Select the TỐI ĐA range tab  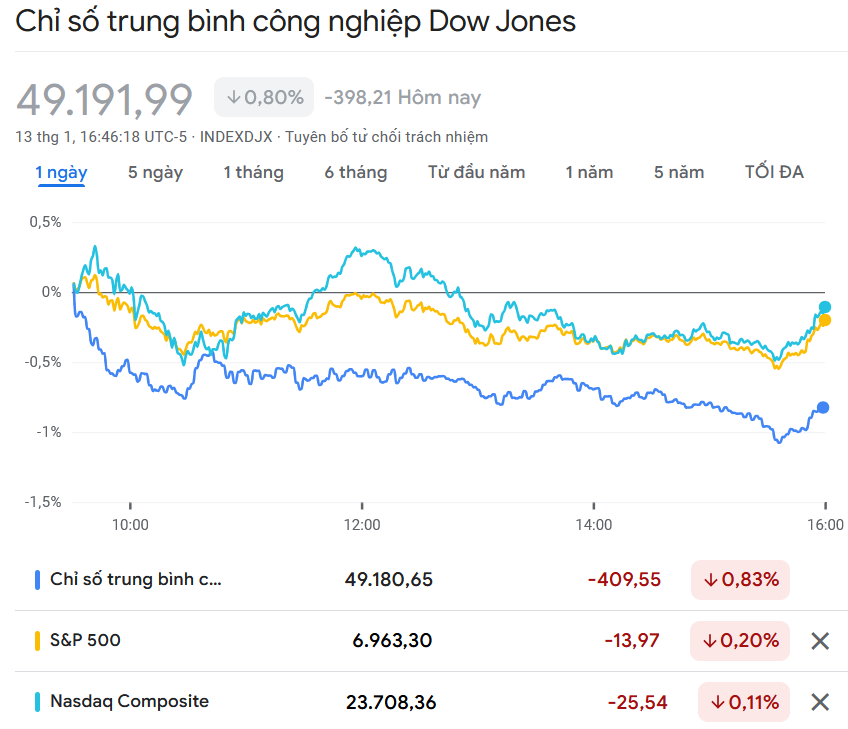click(x=774, y=172)
